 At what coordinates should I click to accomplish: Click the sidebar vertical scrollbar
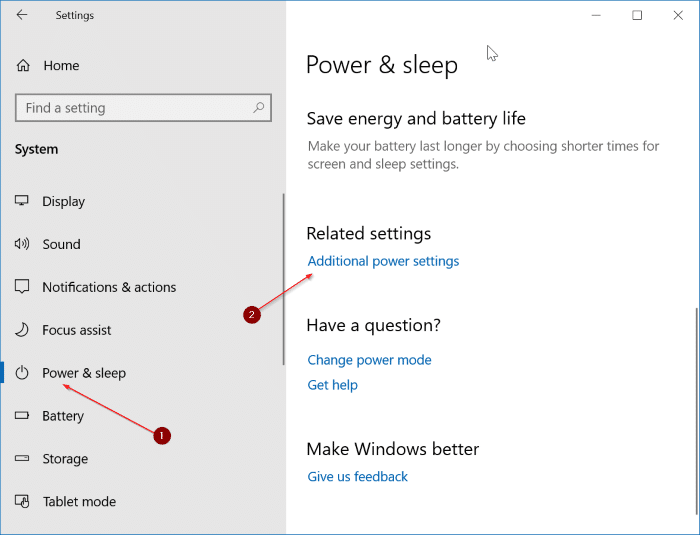click(x=283, y=279)
